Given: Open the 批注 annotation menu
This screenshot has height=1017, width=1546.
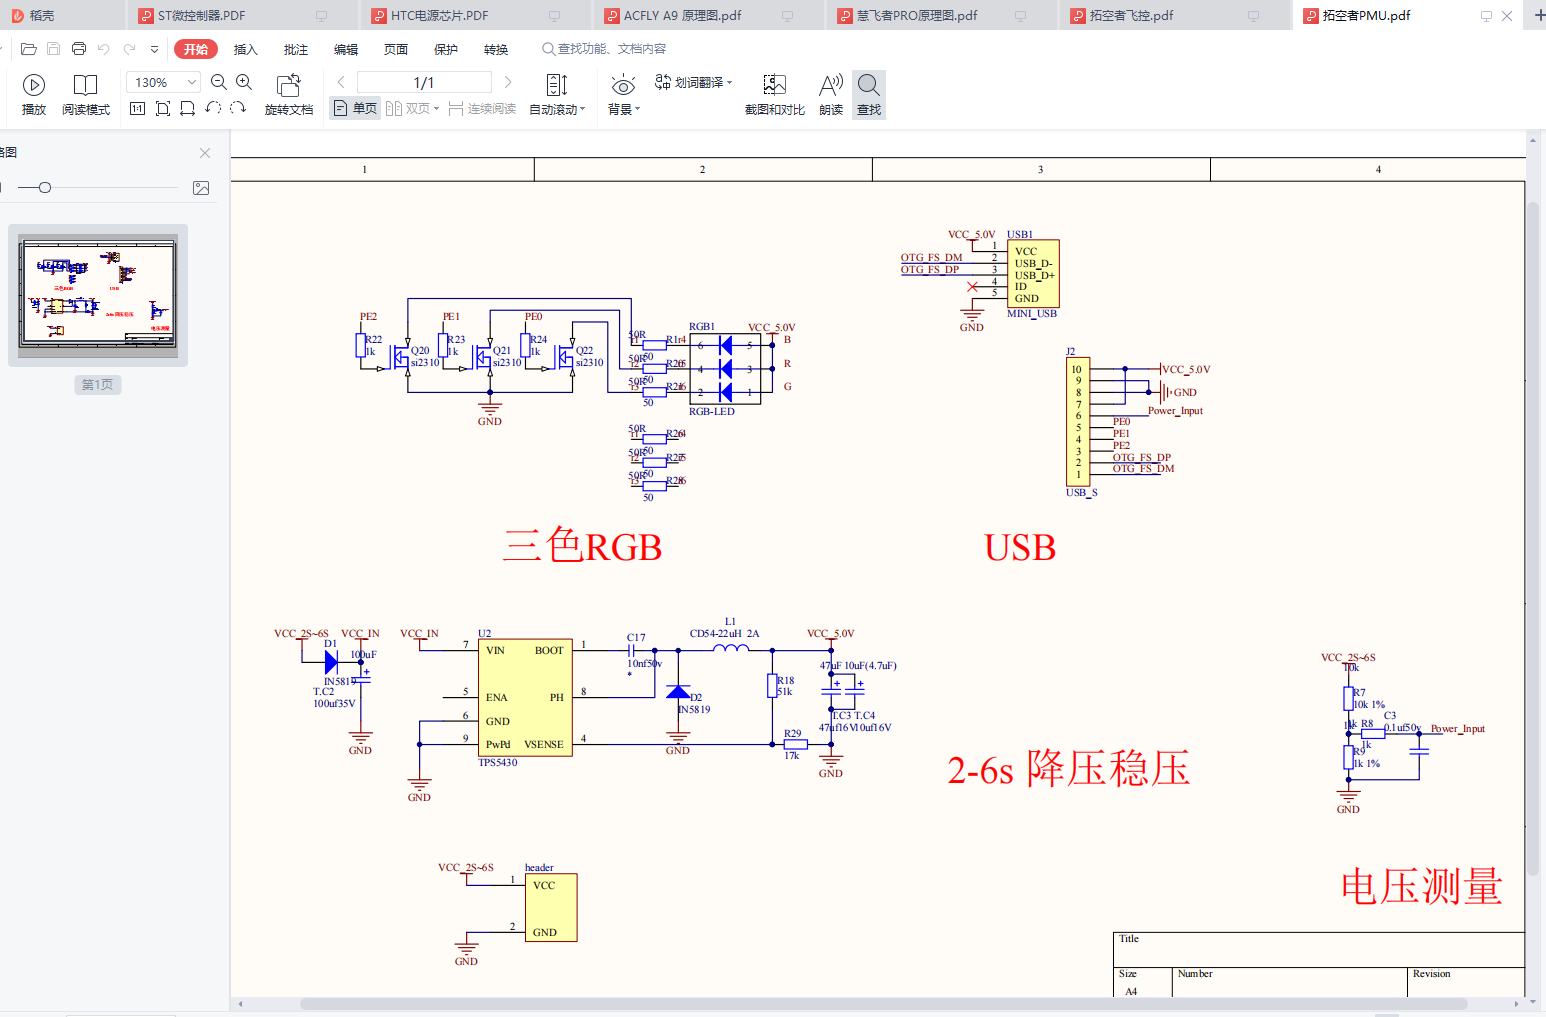Looking at the screenshot, I should (x=294, y=48).
